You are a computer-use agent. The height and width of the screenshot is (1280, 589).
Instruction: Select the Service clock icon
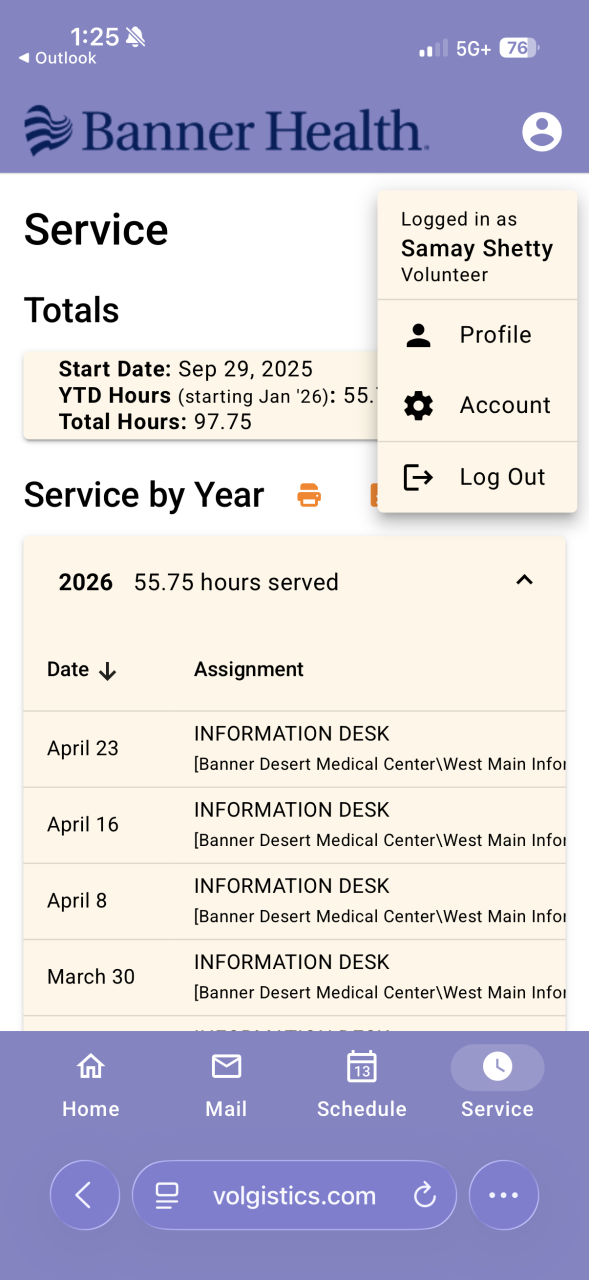click(497, 1067)
